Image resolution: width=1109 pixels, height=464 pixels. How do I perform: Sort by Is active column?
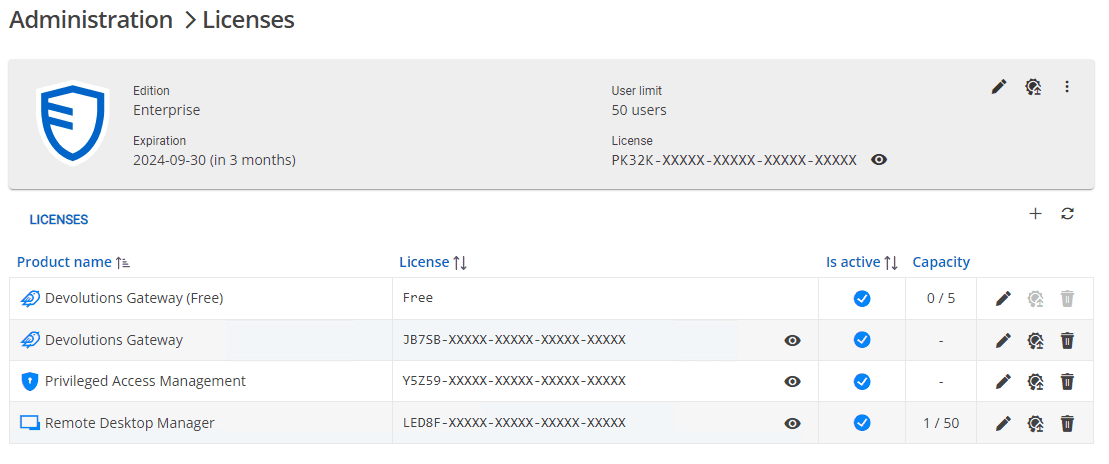click(861, 262)
